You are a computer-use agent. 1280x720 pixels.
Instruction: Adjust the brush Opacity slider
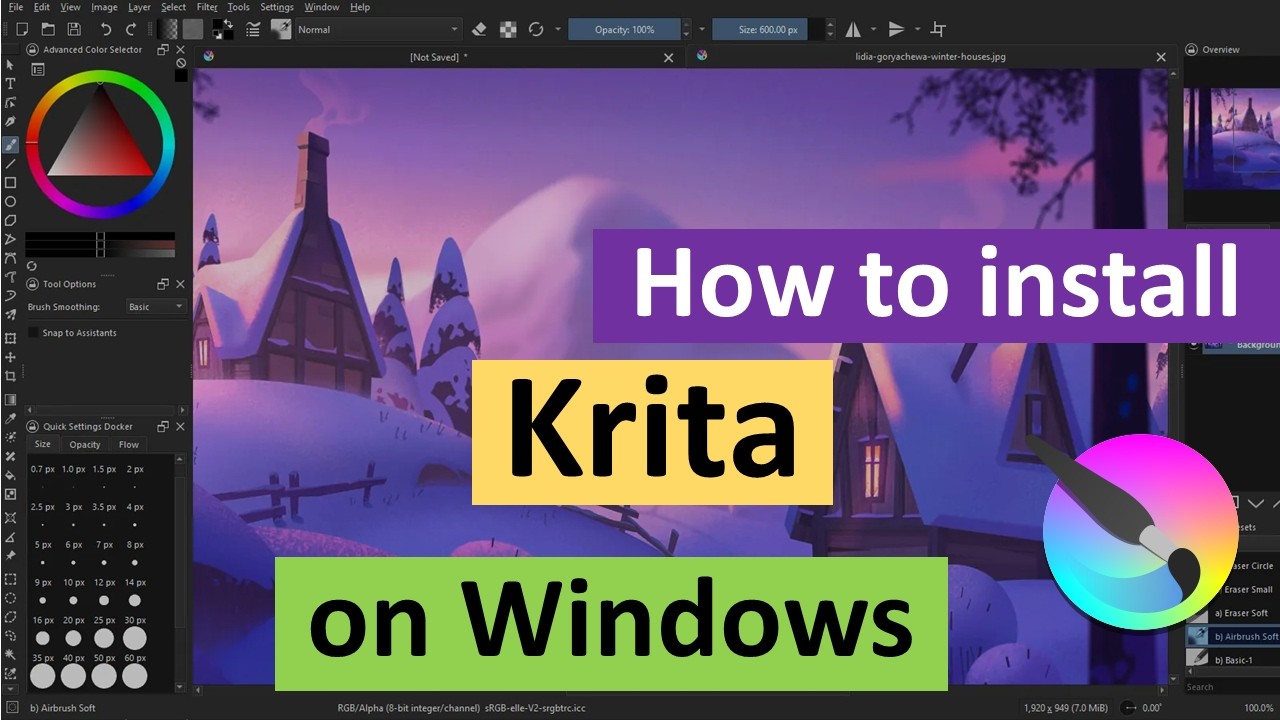point(625,29)
